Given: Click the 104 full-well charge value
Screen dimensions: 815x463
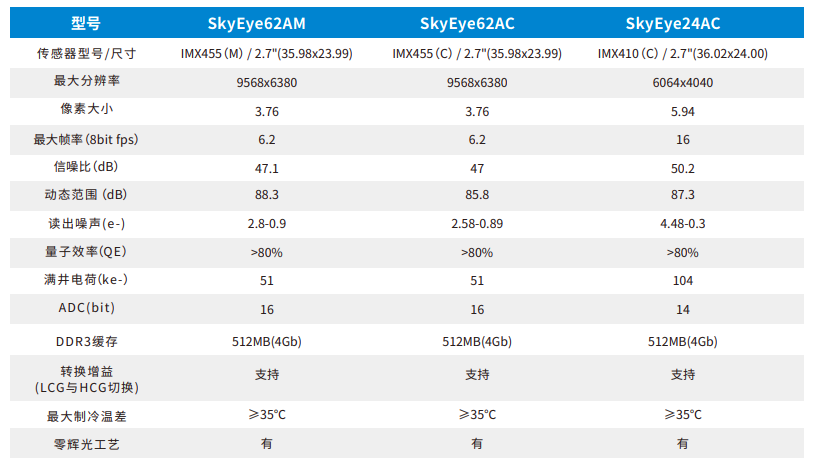Looking at the screenshot, I should coord(683,281).
